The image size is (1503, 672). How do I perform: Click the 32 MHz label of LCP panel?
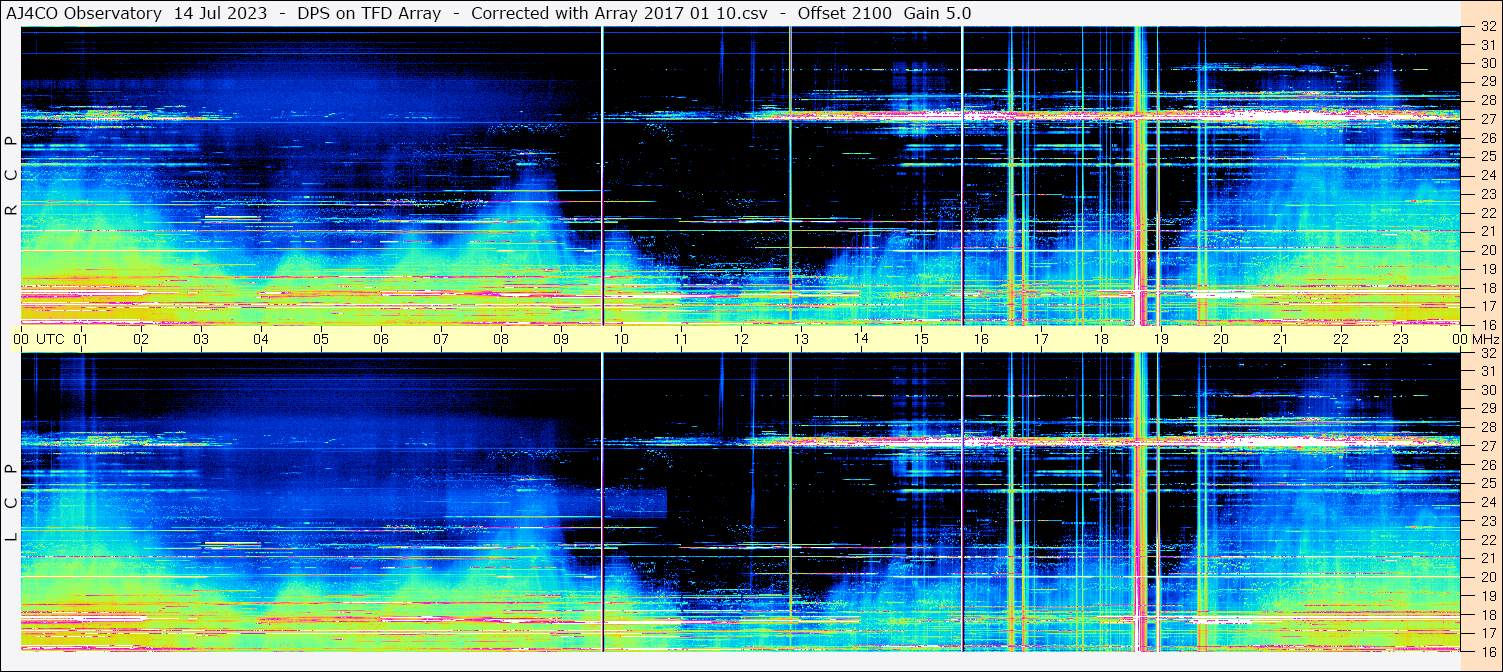point(1487,353)
